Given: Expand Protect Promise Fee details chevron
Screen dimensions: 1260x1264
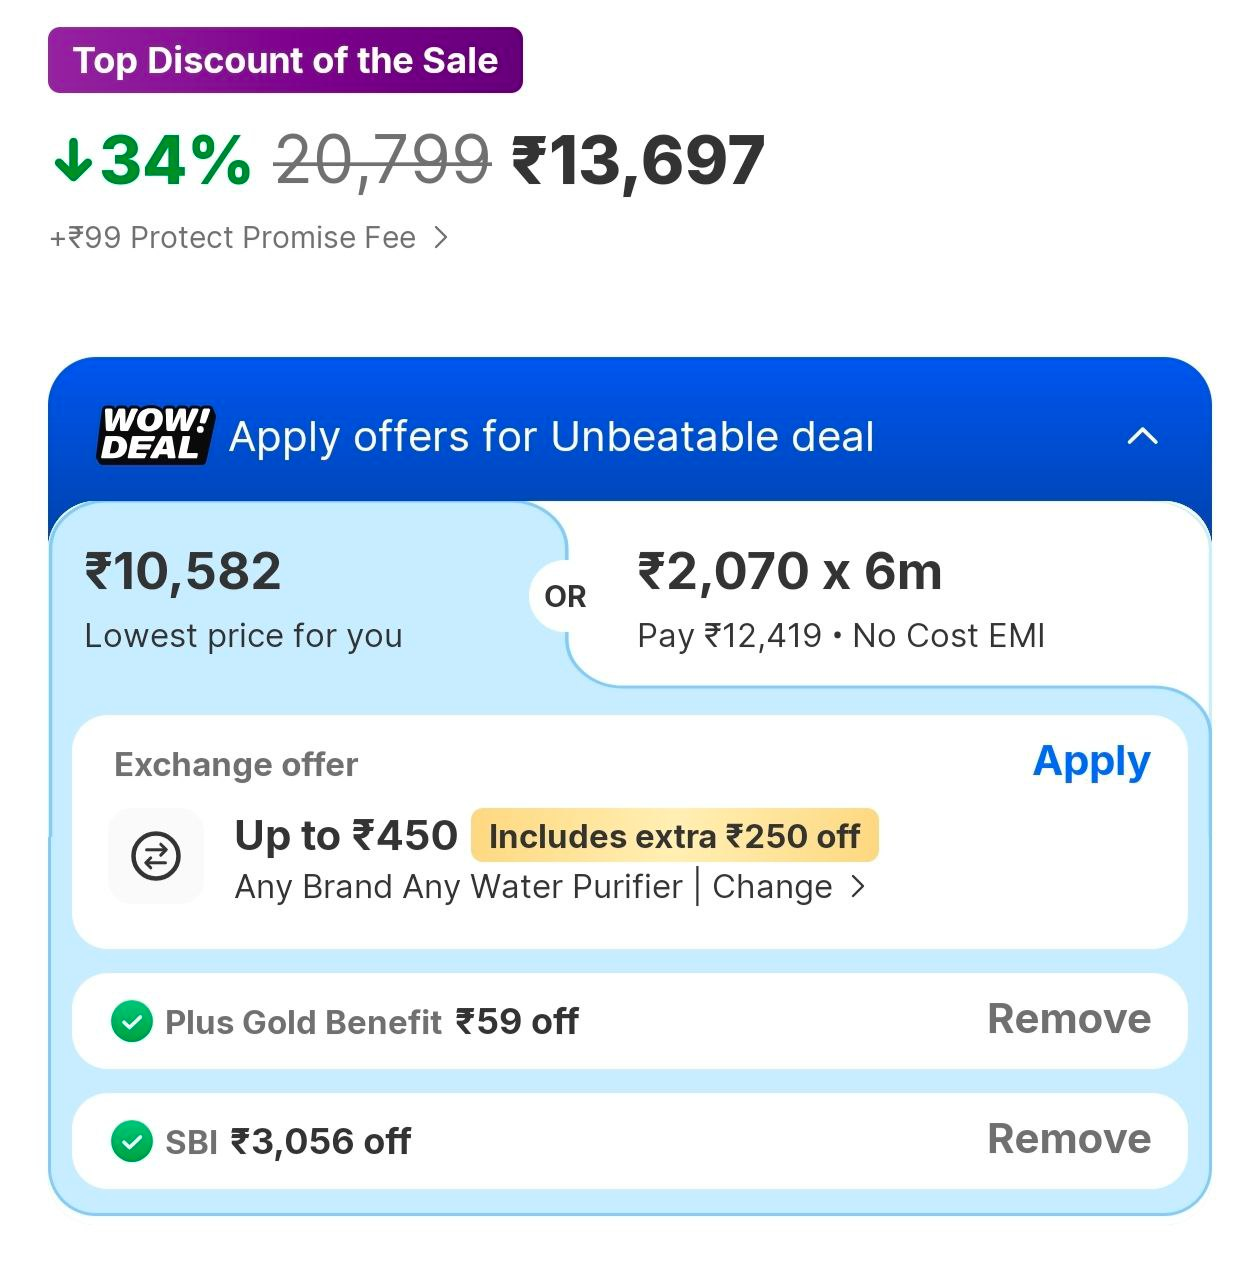Looking at the screenshot, I should (440, 238).
